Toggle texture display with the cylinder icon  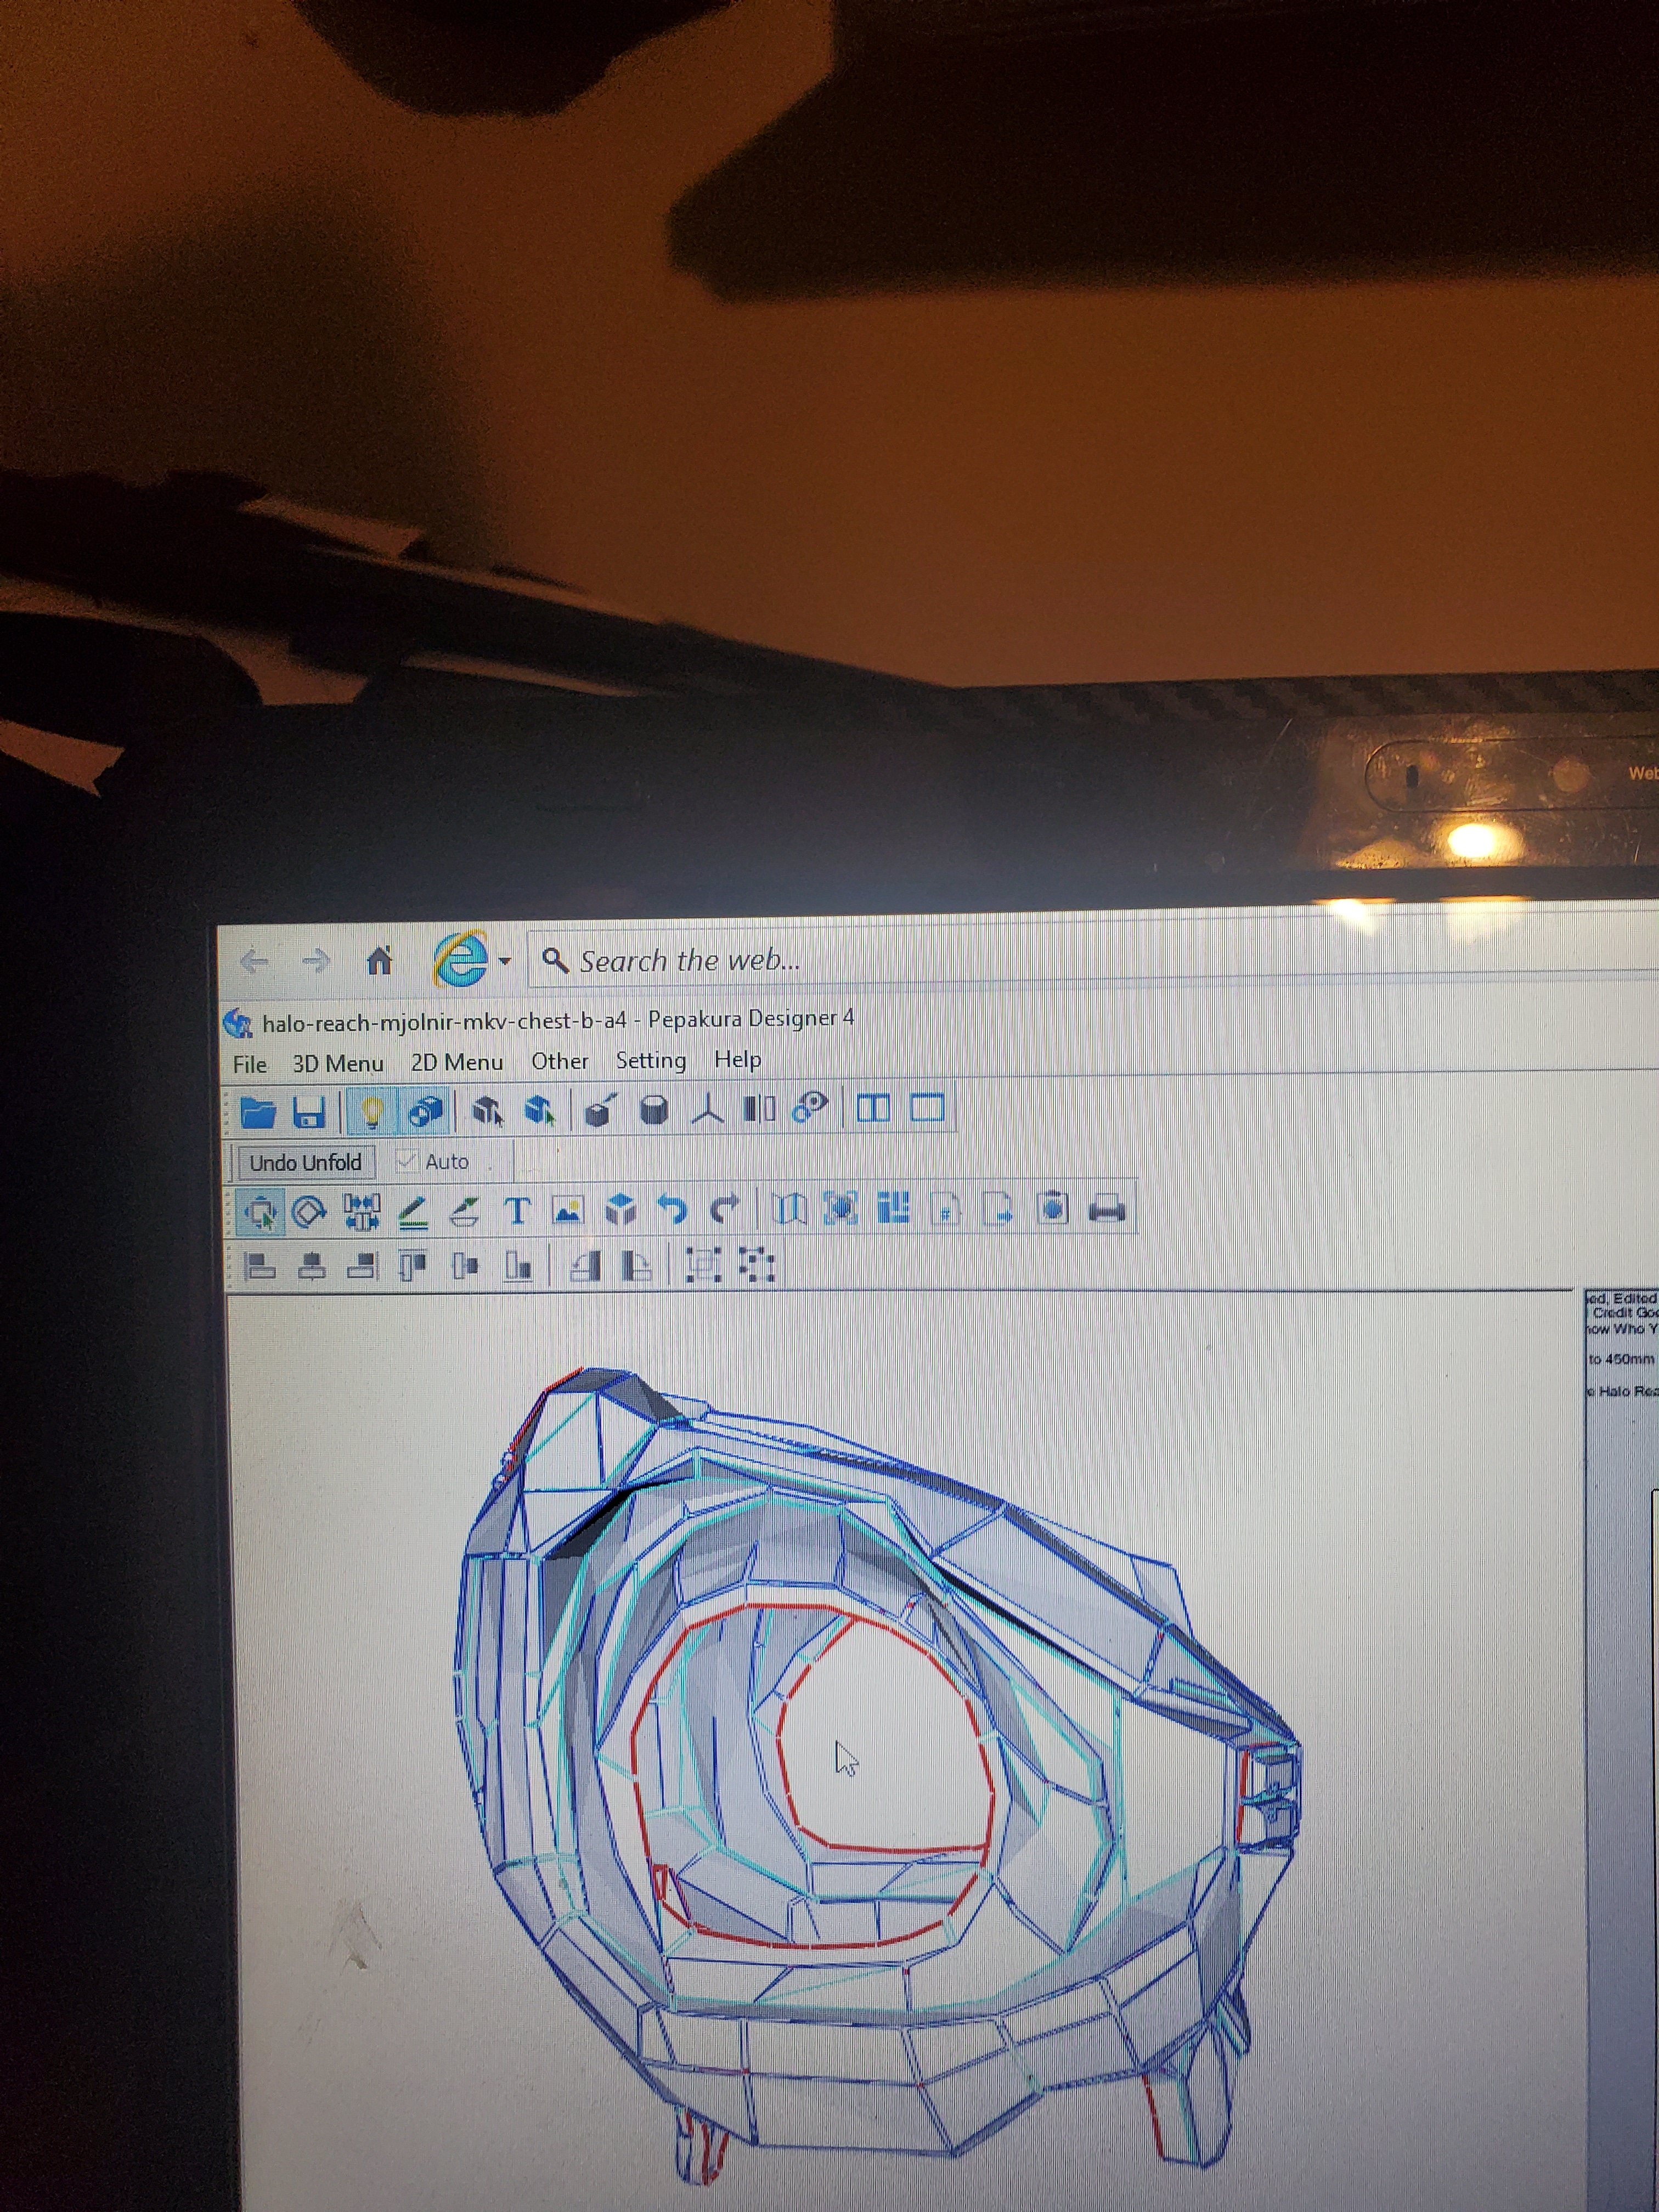pos(426,1112)
